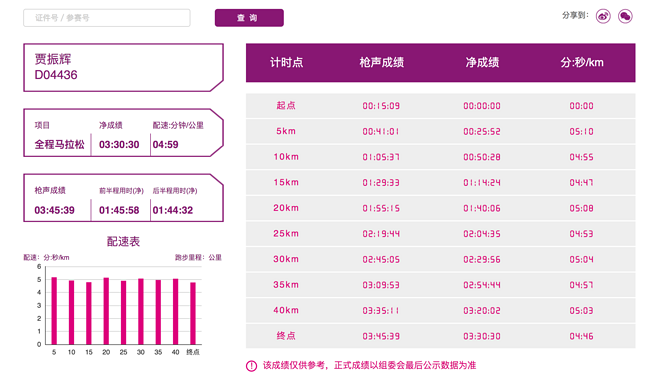This screenshot has width=660, height=385.
Task: Click the 终点 bar in pace chart
Action: click(193, 313)
